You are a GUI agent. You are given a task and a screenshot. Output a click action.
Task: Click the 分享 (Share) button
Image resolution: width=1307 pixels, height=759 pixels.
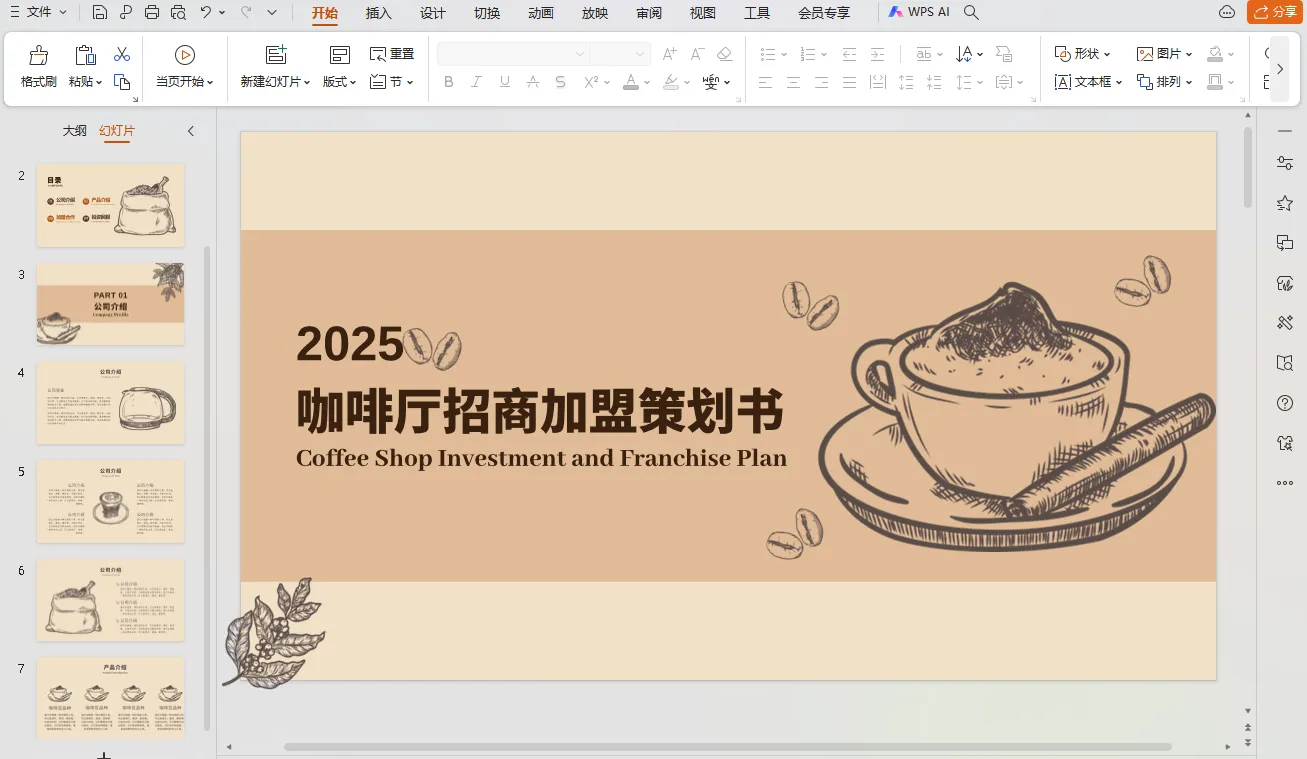[x=1275, y=12]
